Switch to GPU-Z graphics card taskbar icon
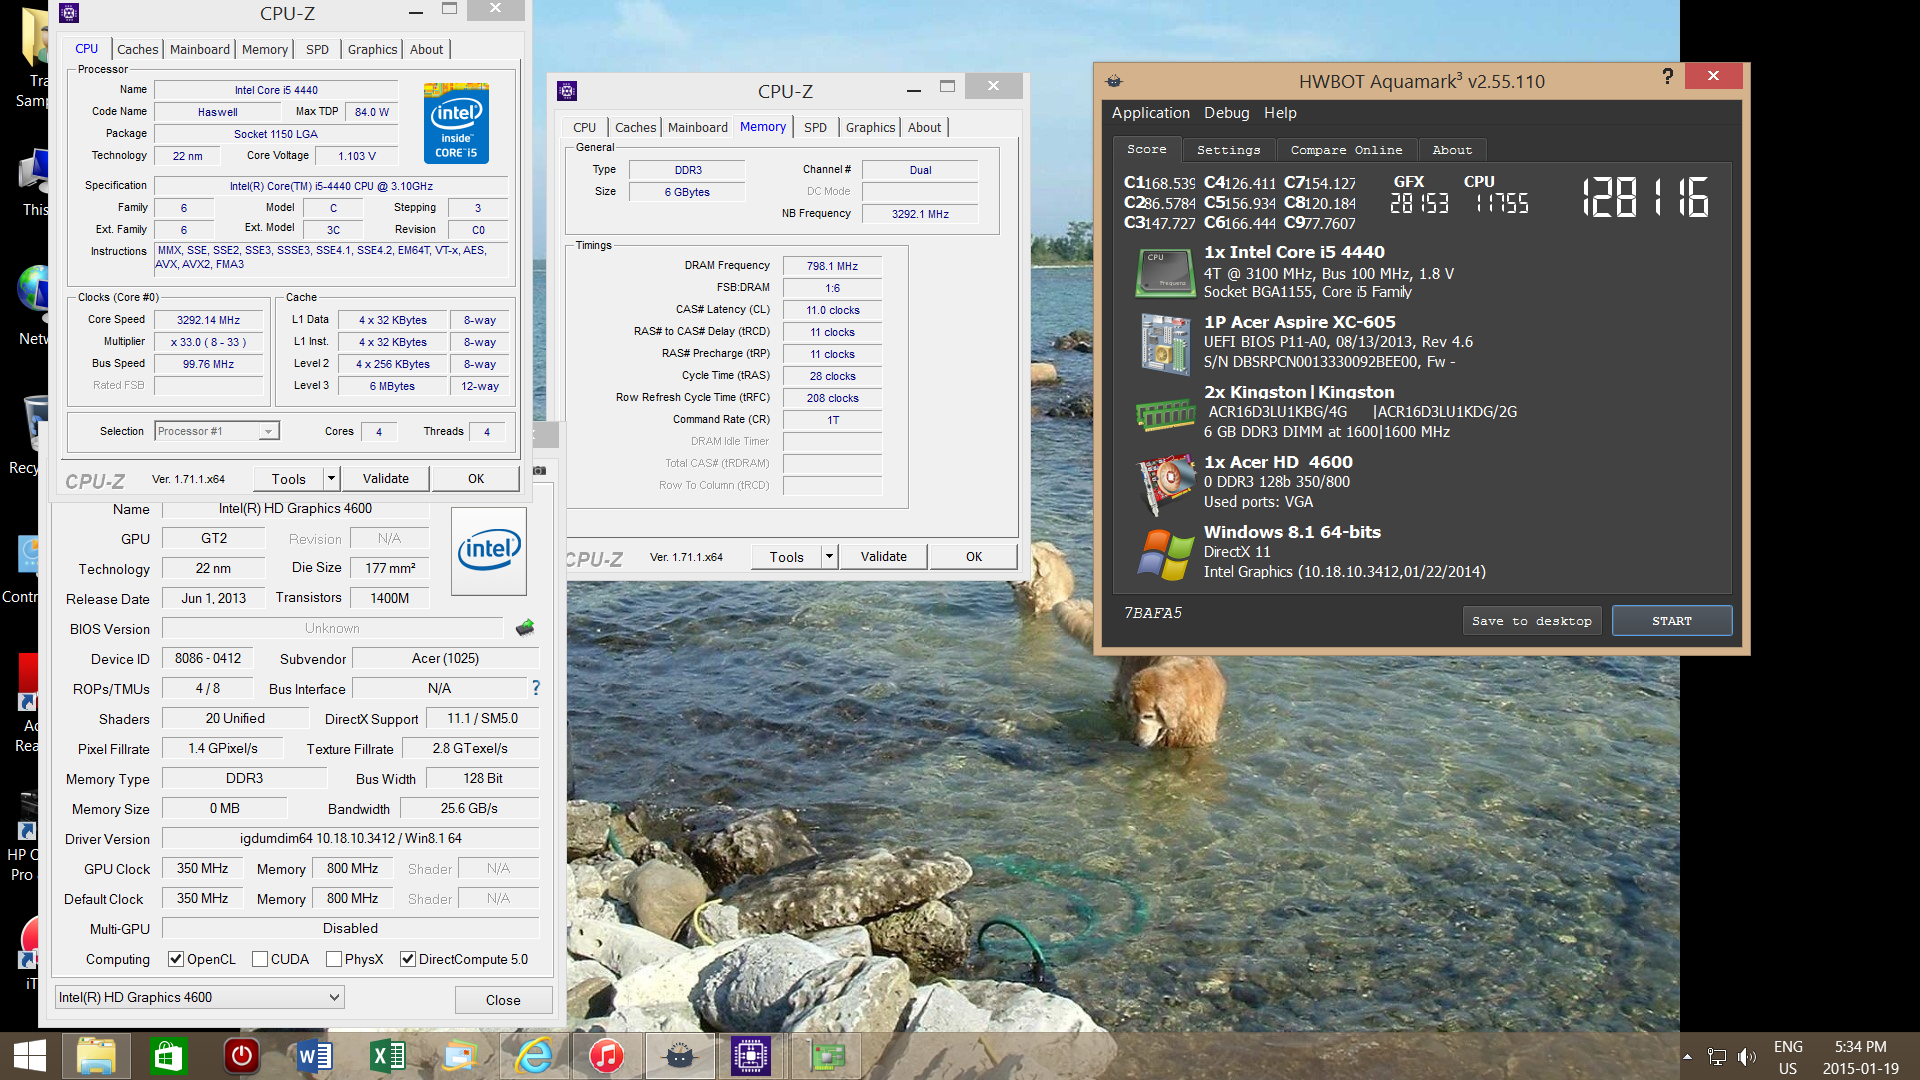This screenshot has width=1920, height=1080. tap(826, 1056)
